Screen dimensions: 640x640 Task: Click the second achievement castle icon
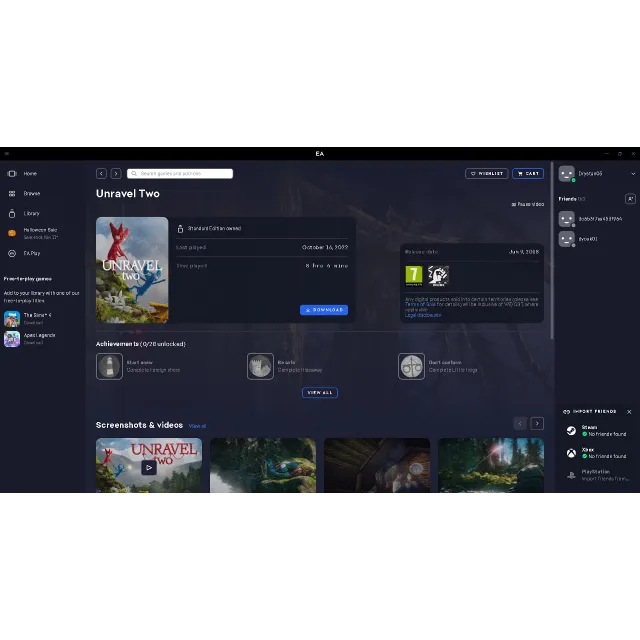pyautogui.click(x=260, y=366)
